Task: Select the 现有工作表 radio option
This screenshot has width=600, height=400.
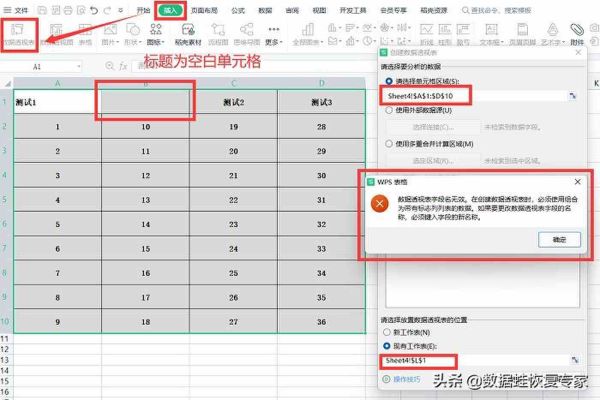Action: tap(387, 346)
